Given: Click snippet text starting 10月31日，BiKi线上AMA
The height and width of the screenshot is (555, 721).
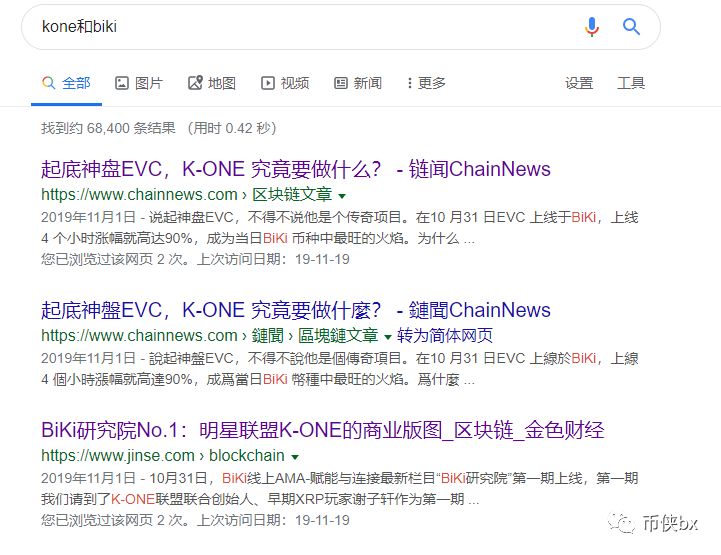Looking at the screenshot, I should pos(339,488).
